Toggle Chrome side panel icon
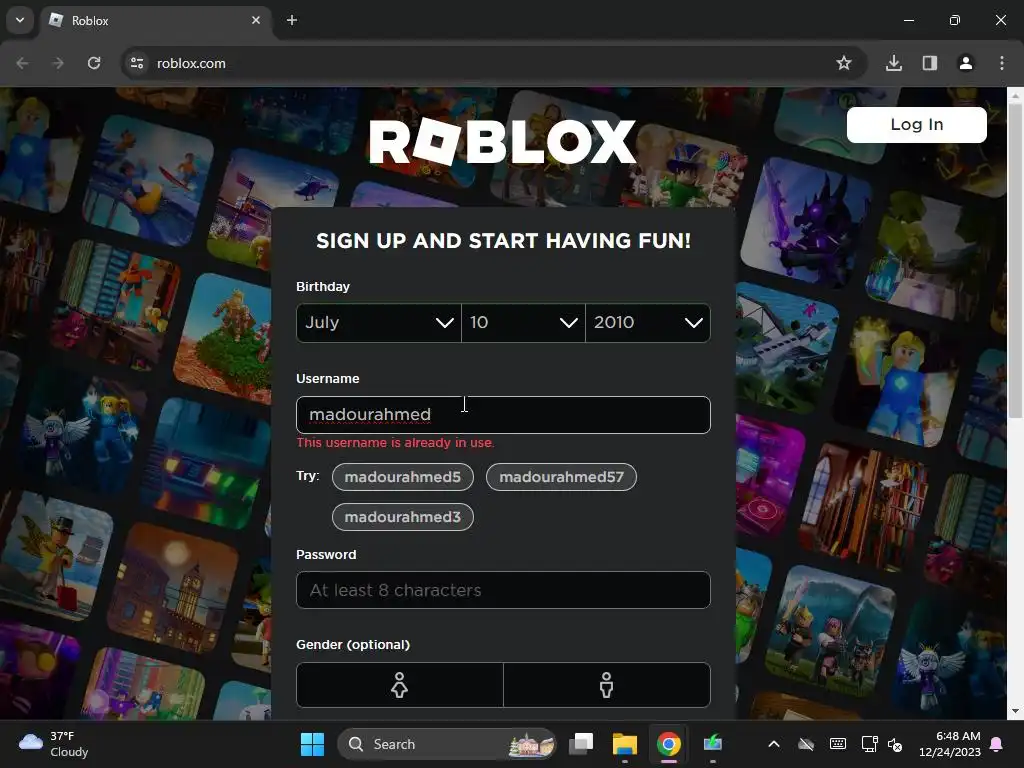Viewport: 1024px width, 768px height. 930,63
